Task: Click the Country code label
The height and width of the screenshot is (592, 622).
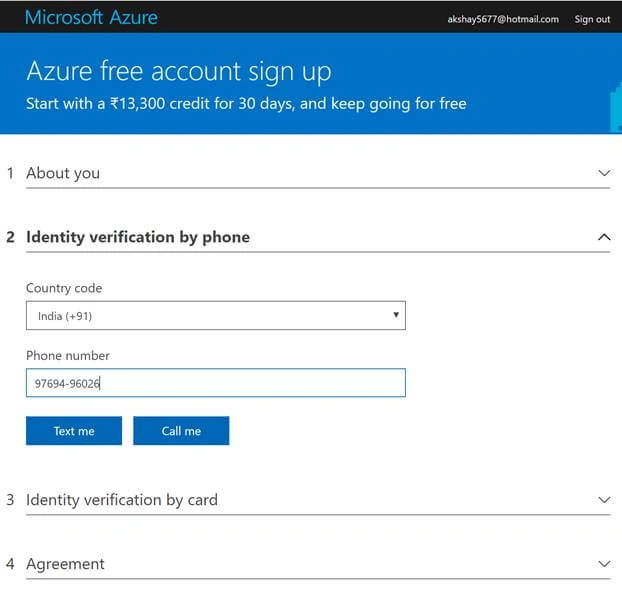Action: point(64,288)
